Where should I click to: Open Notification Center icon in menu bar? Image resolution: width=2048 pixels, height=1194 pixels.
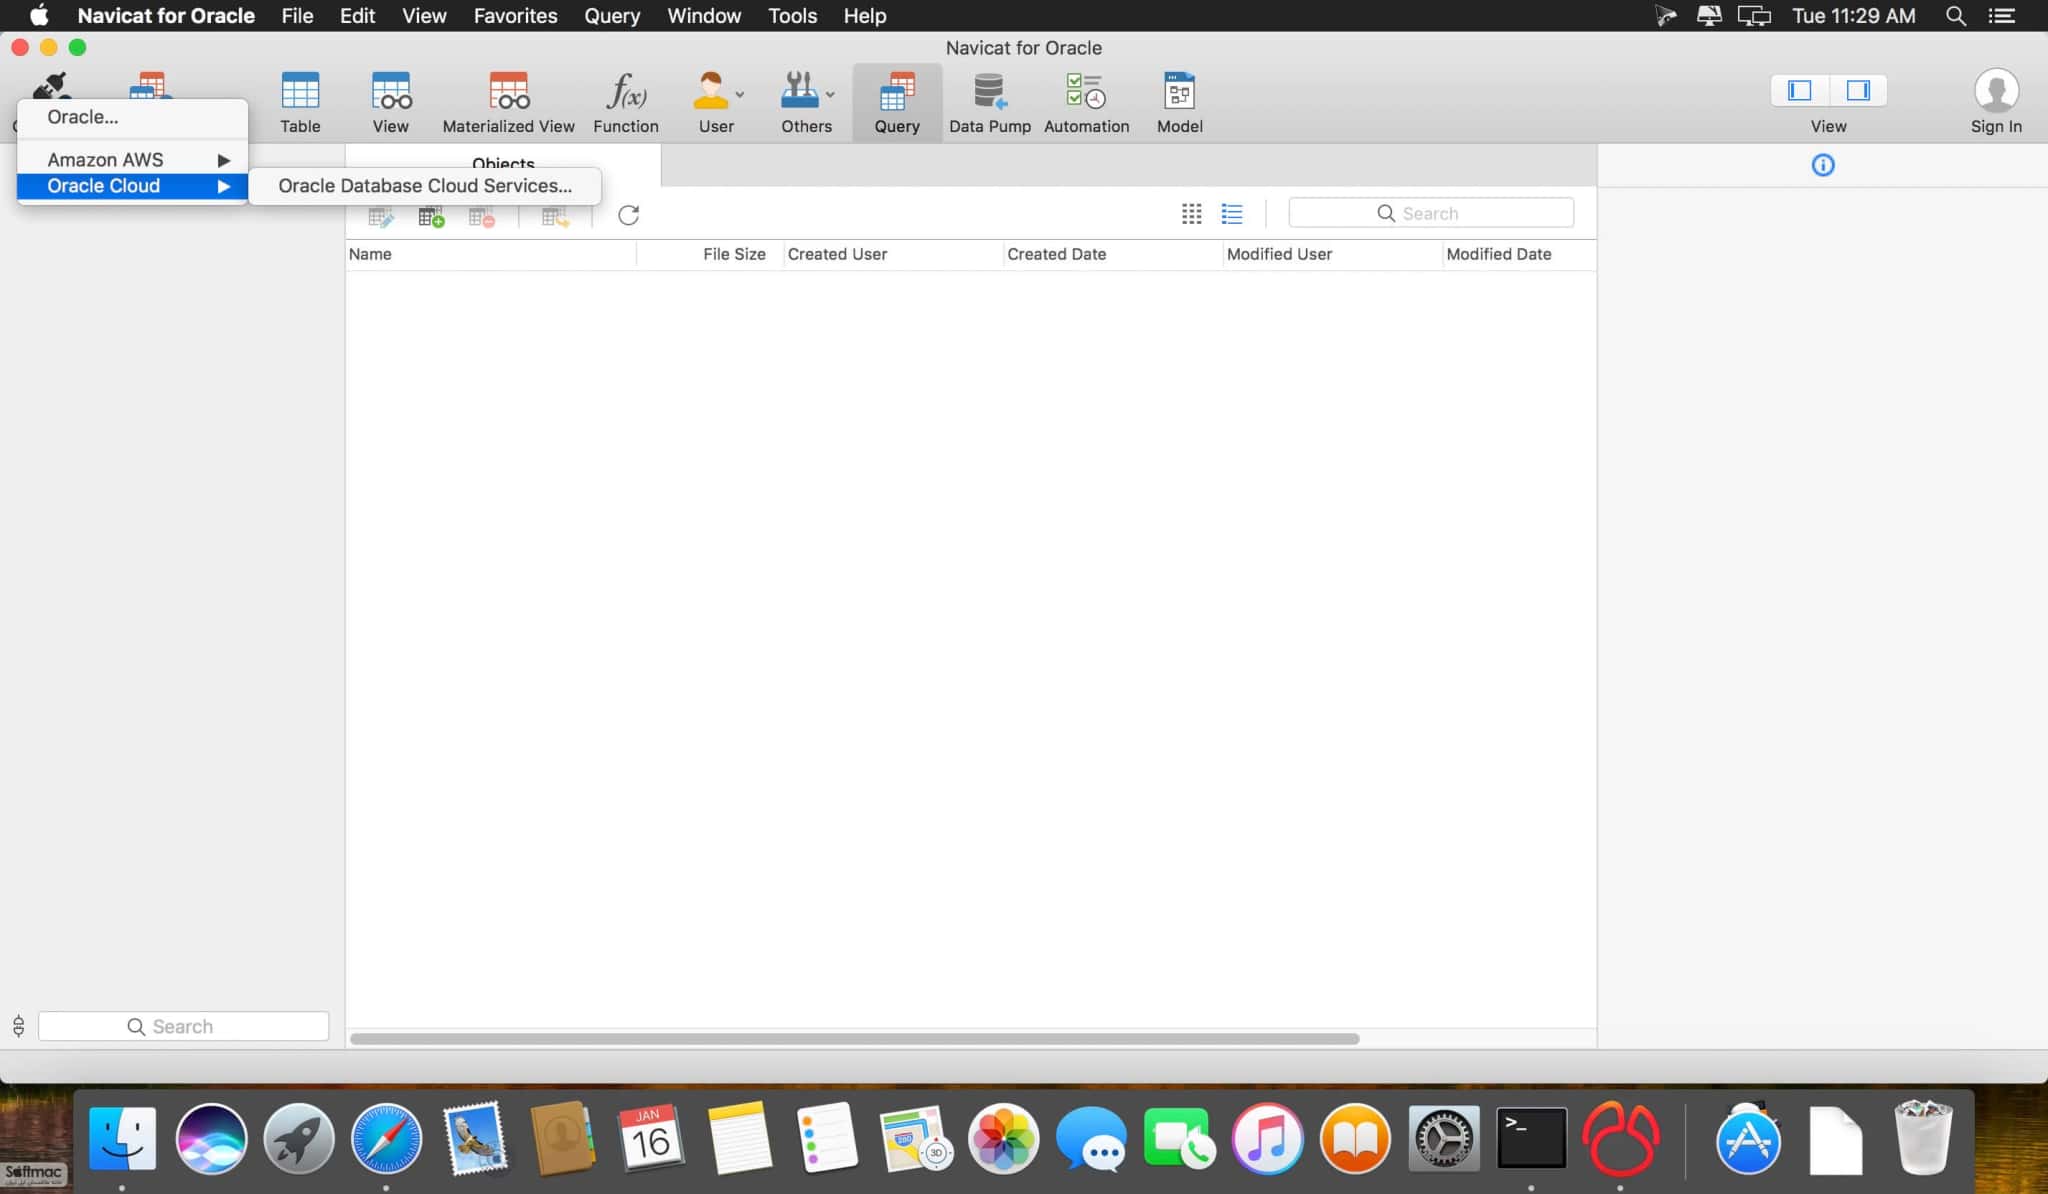(x=2002, y=15)
